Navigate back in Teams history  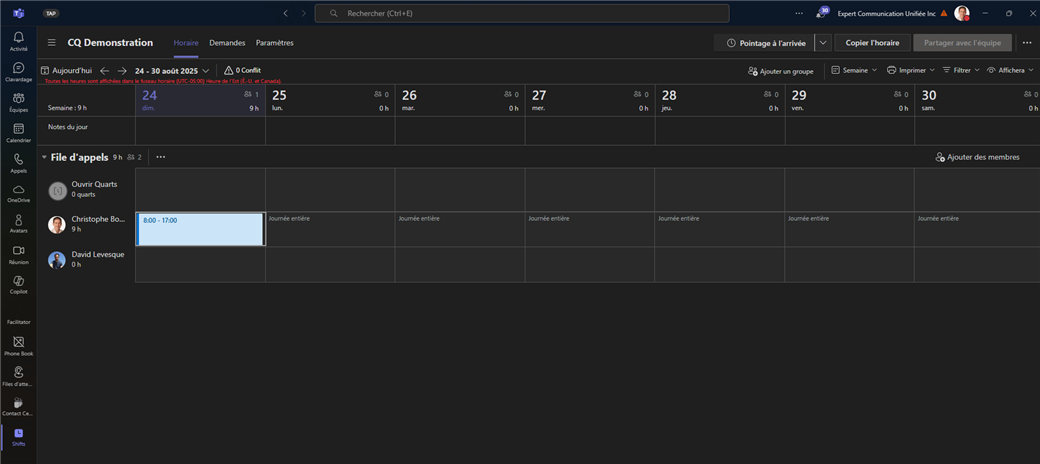(285, 13)
